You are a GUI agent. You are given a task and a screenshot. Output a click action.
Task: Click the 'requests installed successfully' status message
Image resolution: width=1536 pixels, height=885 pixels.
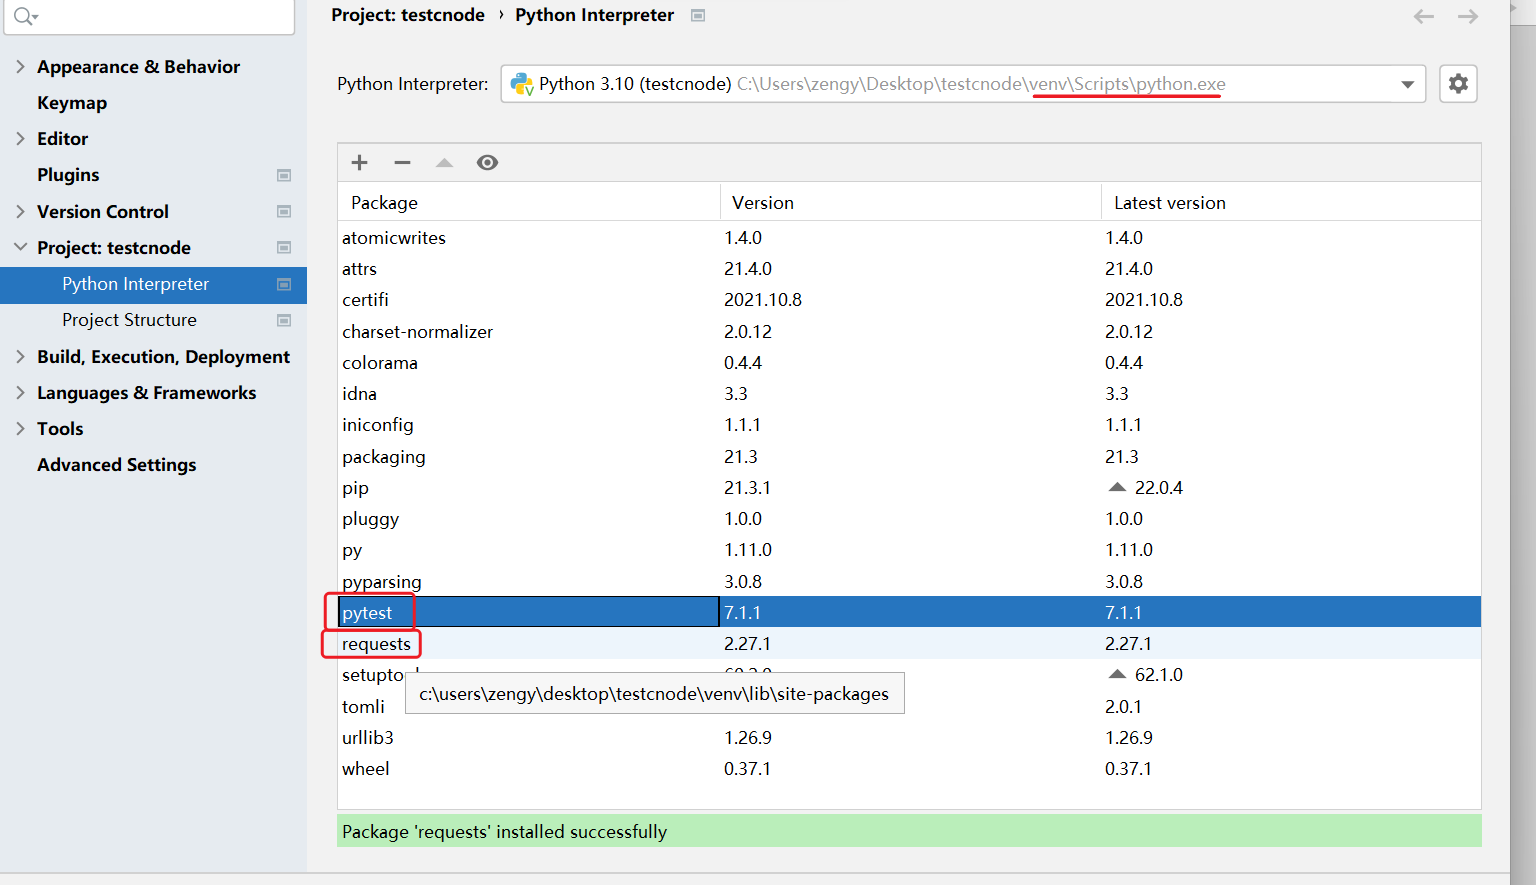[909, 831]
